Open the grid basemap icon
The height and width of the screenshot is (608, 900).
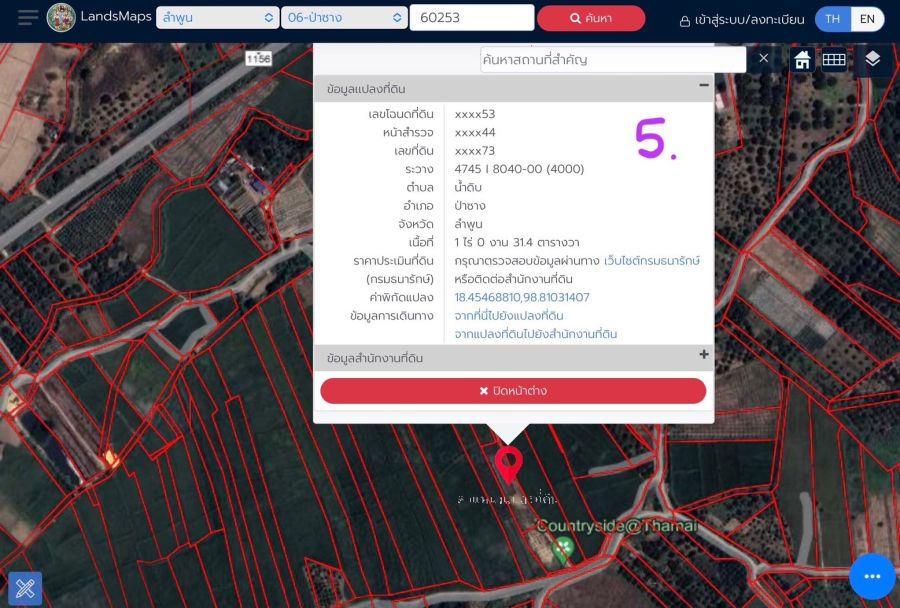coord(834,60)
